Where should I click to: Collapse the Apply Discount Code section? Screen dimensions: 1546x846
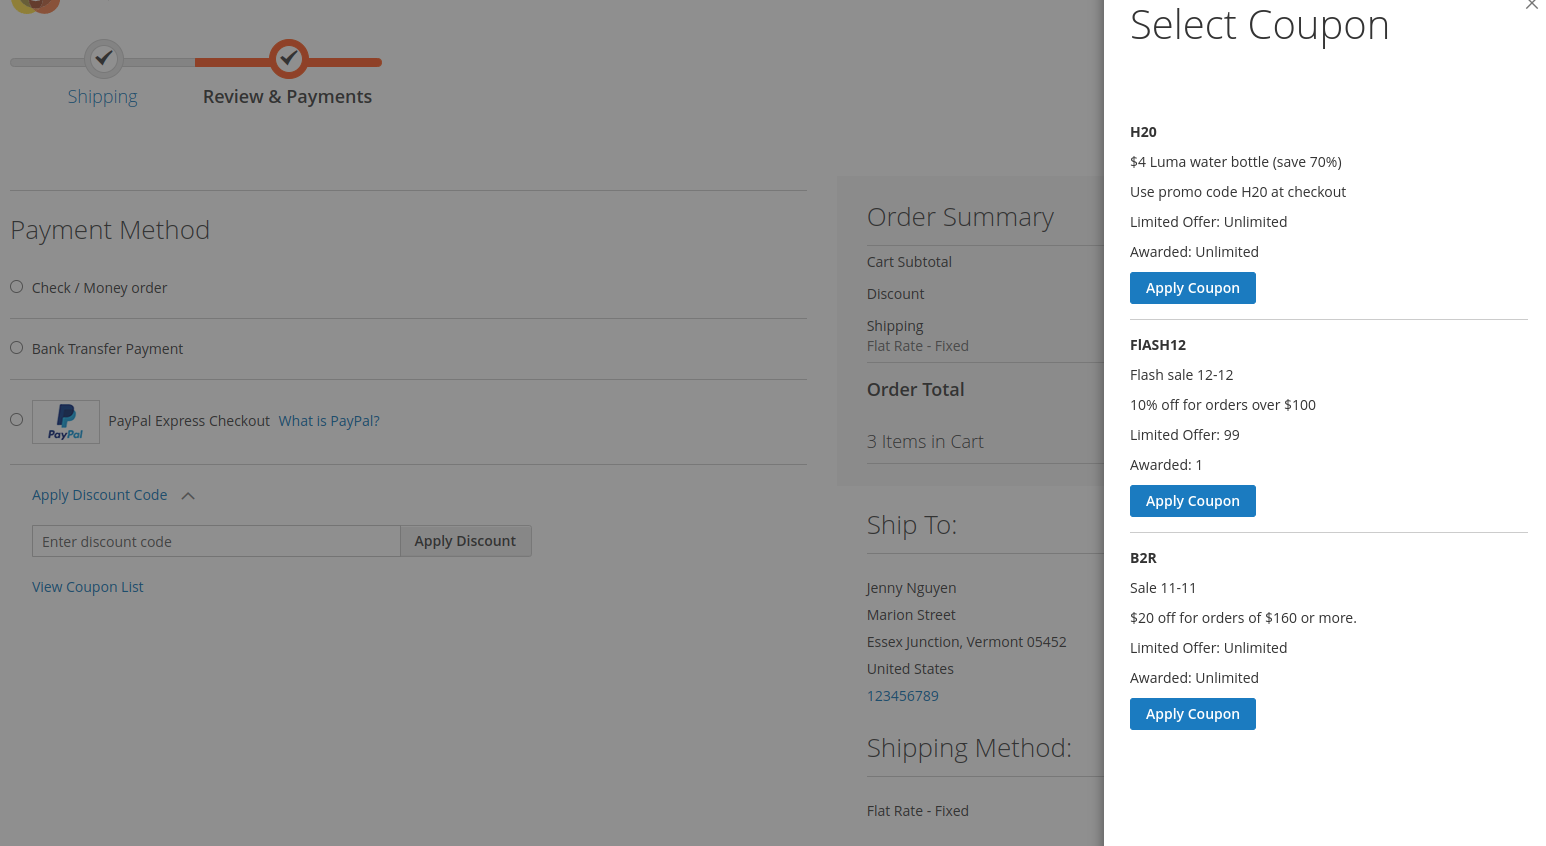tap(113, 495)
